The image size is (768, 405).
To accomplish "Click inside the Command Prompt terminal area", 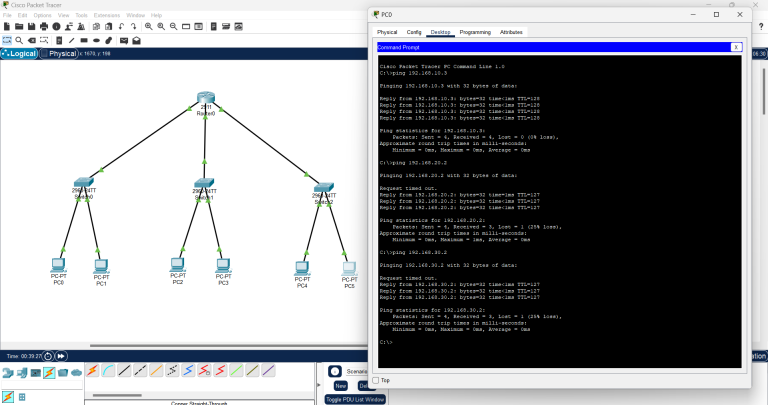I will (559, 211).
